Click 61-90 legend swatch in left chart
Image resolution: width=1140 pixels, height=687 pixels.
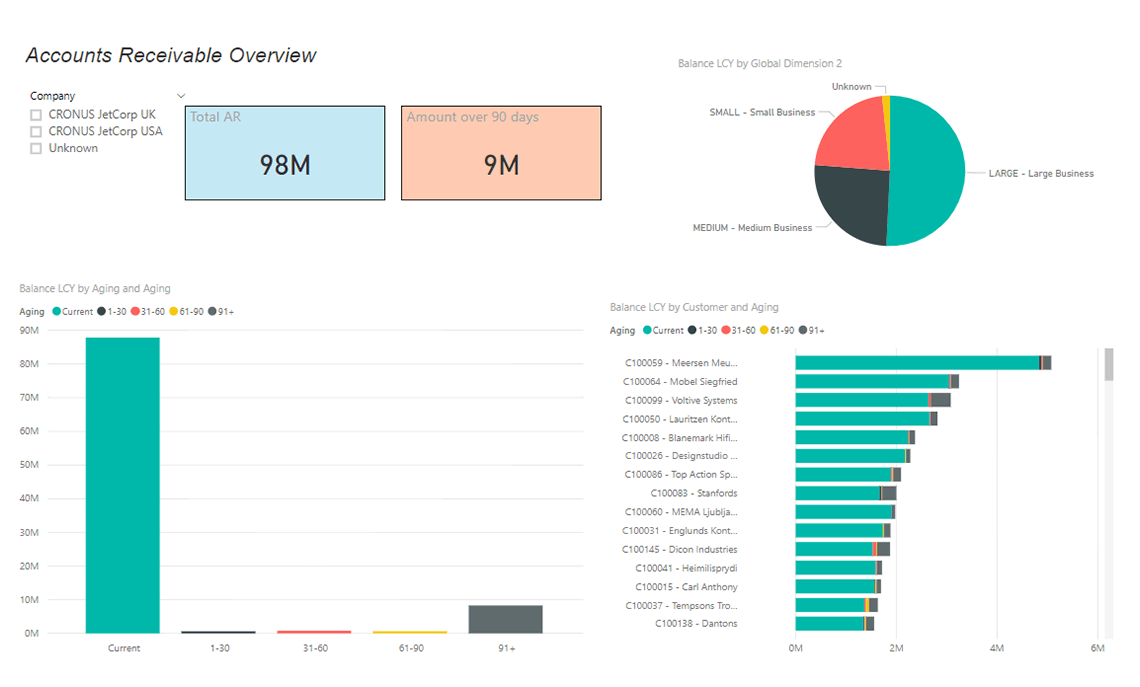174,311
